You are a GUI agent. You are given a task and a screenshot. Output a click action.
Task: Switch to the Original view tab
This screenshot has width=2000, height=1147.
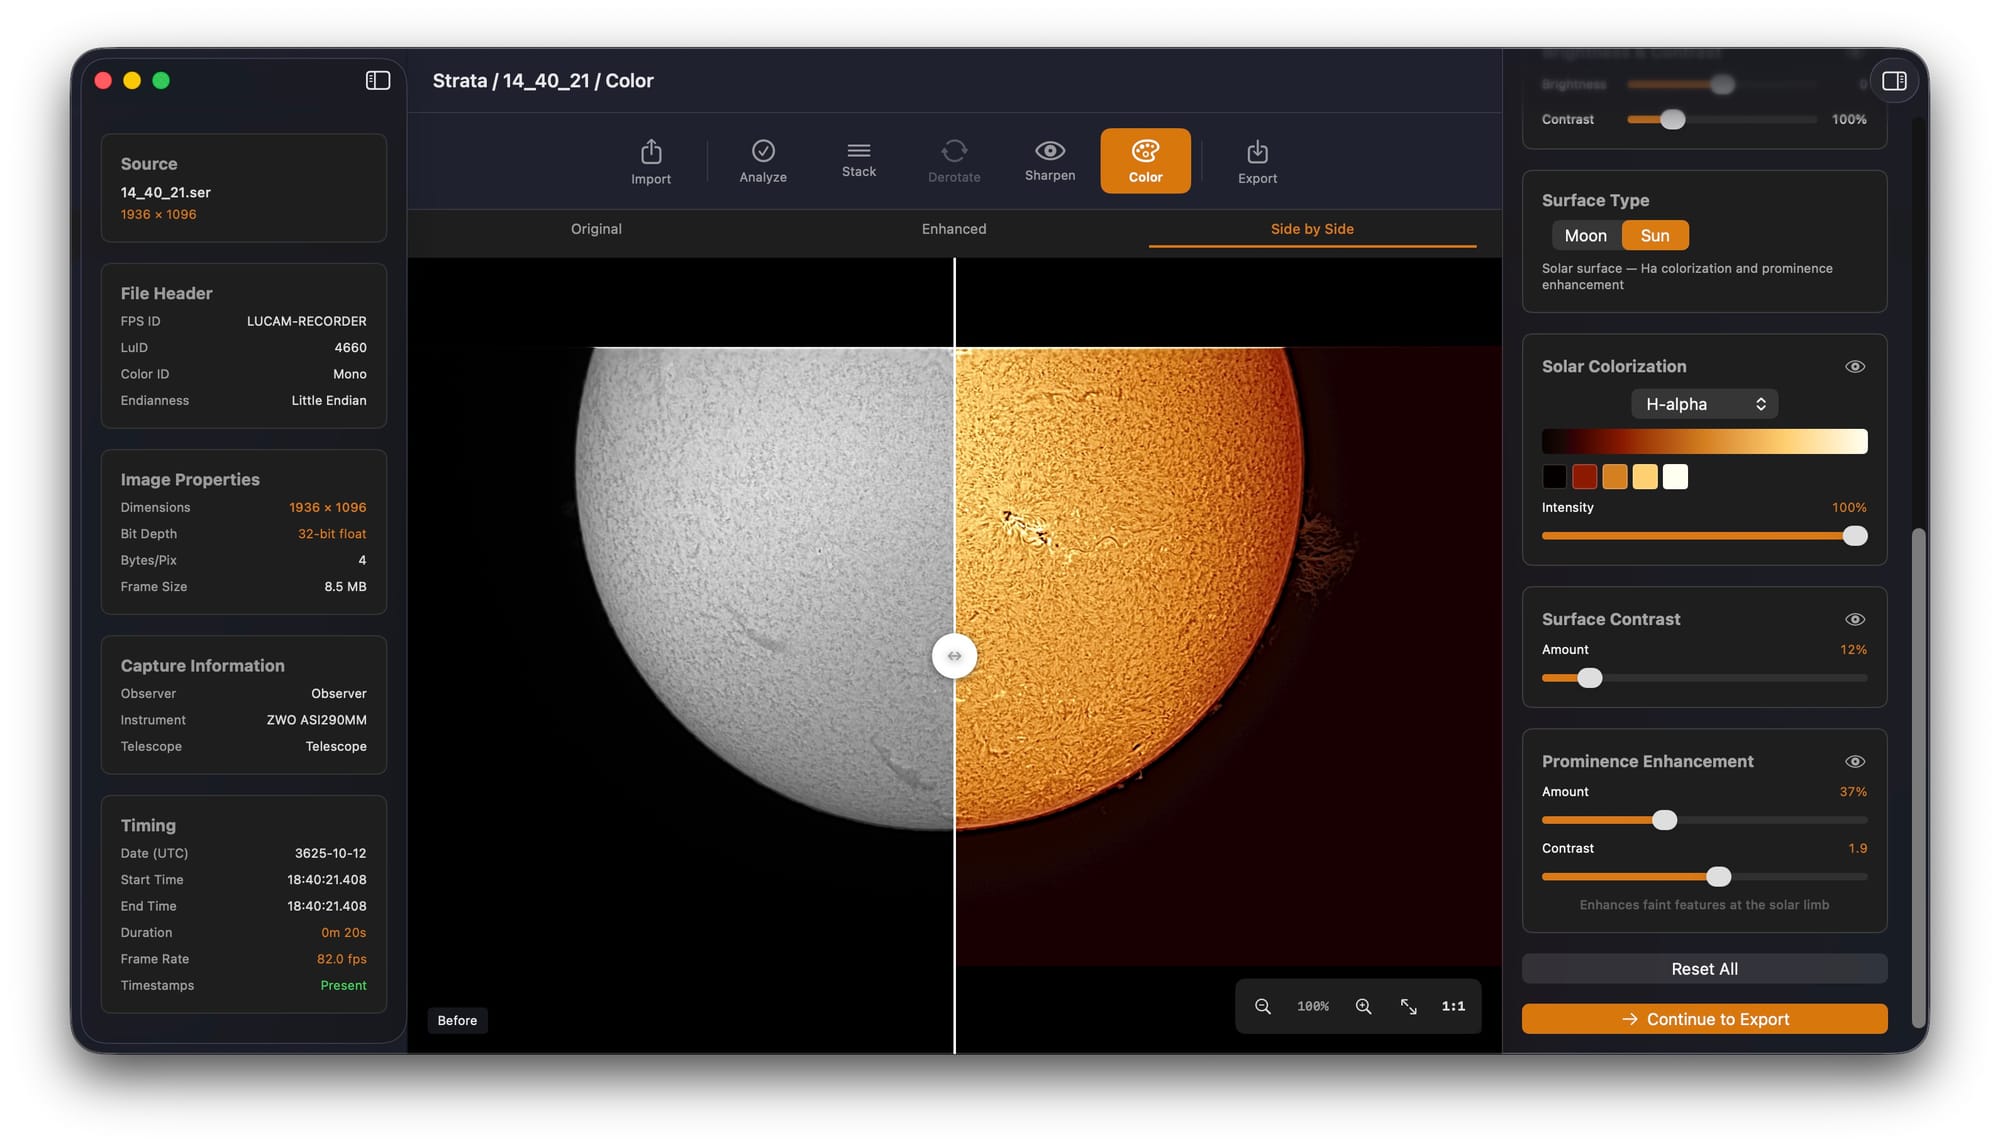pos(596,229)
